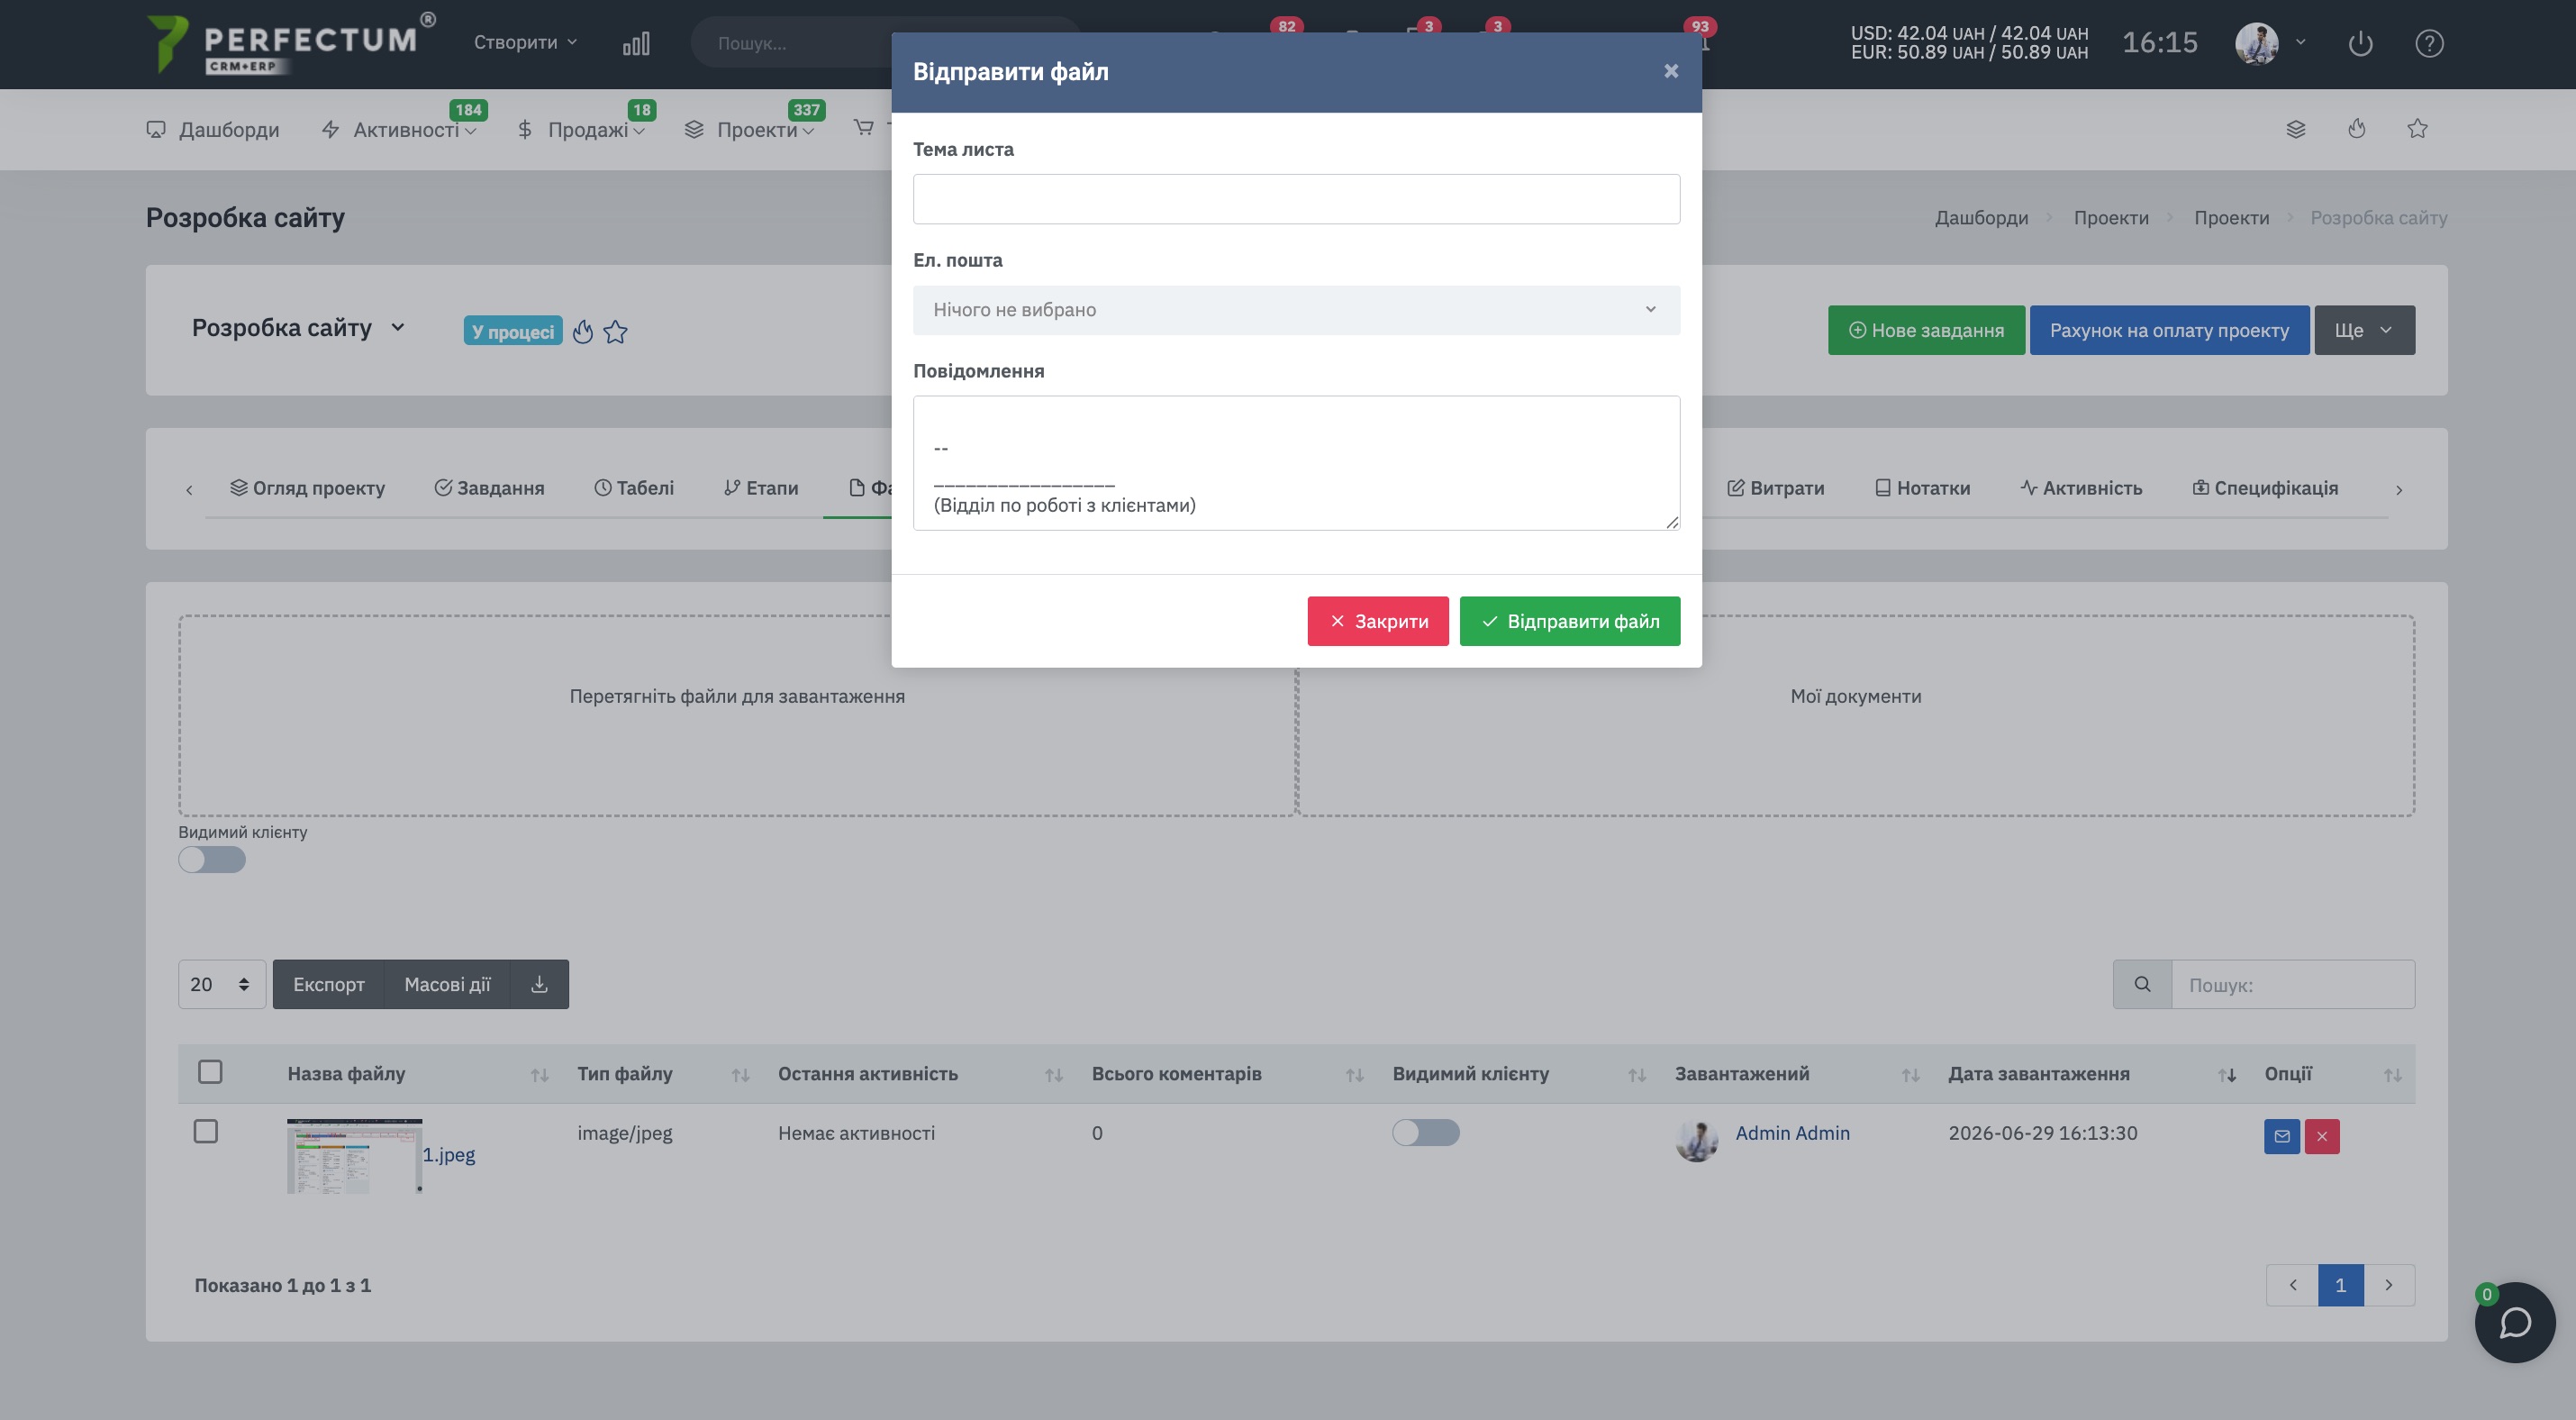Click the Perfectum CRM+ERP logo

[290, 44]
